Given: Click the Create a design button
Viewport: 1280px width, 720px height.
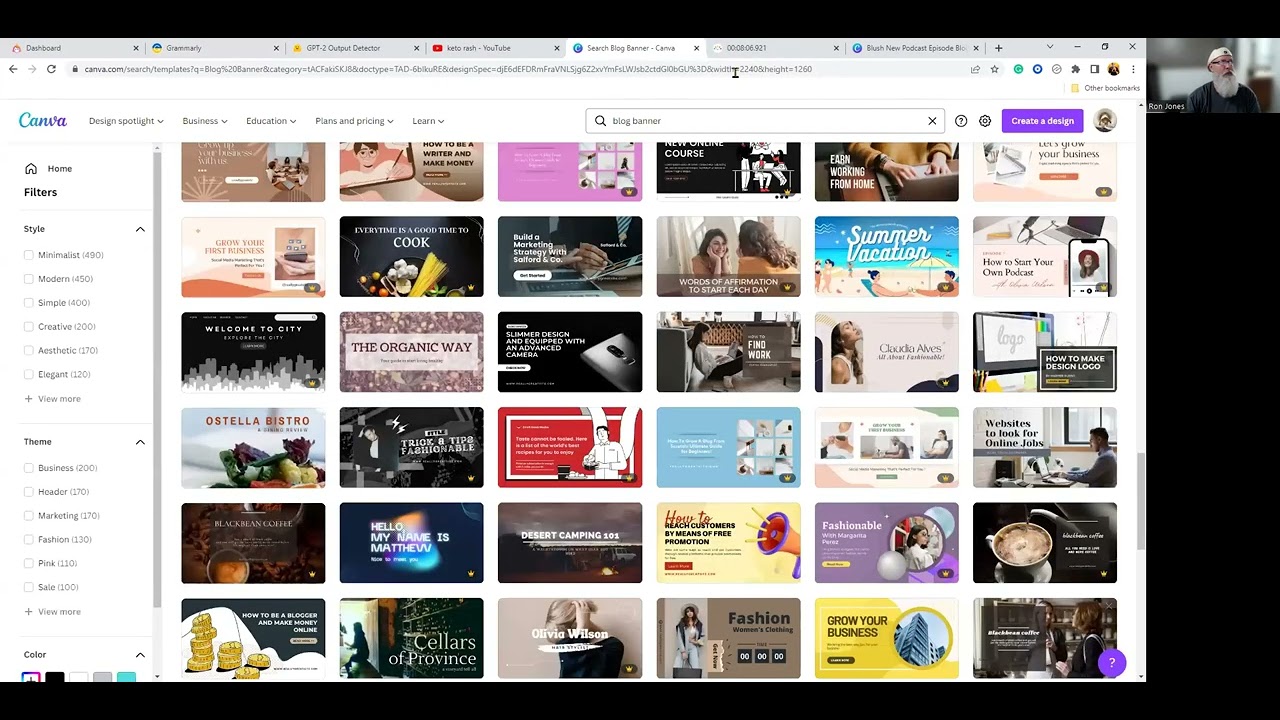Looking at the screenshot, I should (1042, 121).
